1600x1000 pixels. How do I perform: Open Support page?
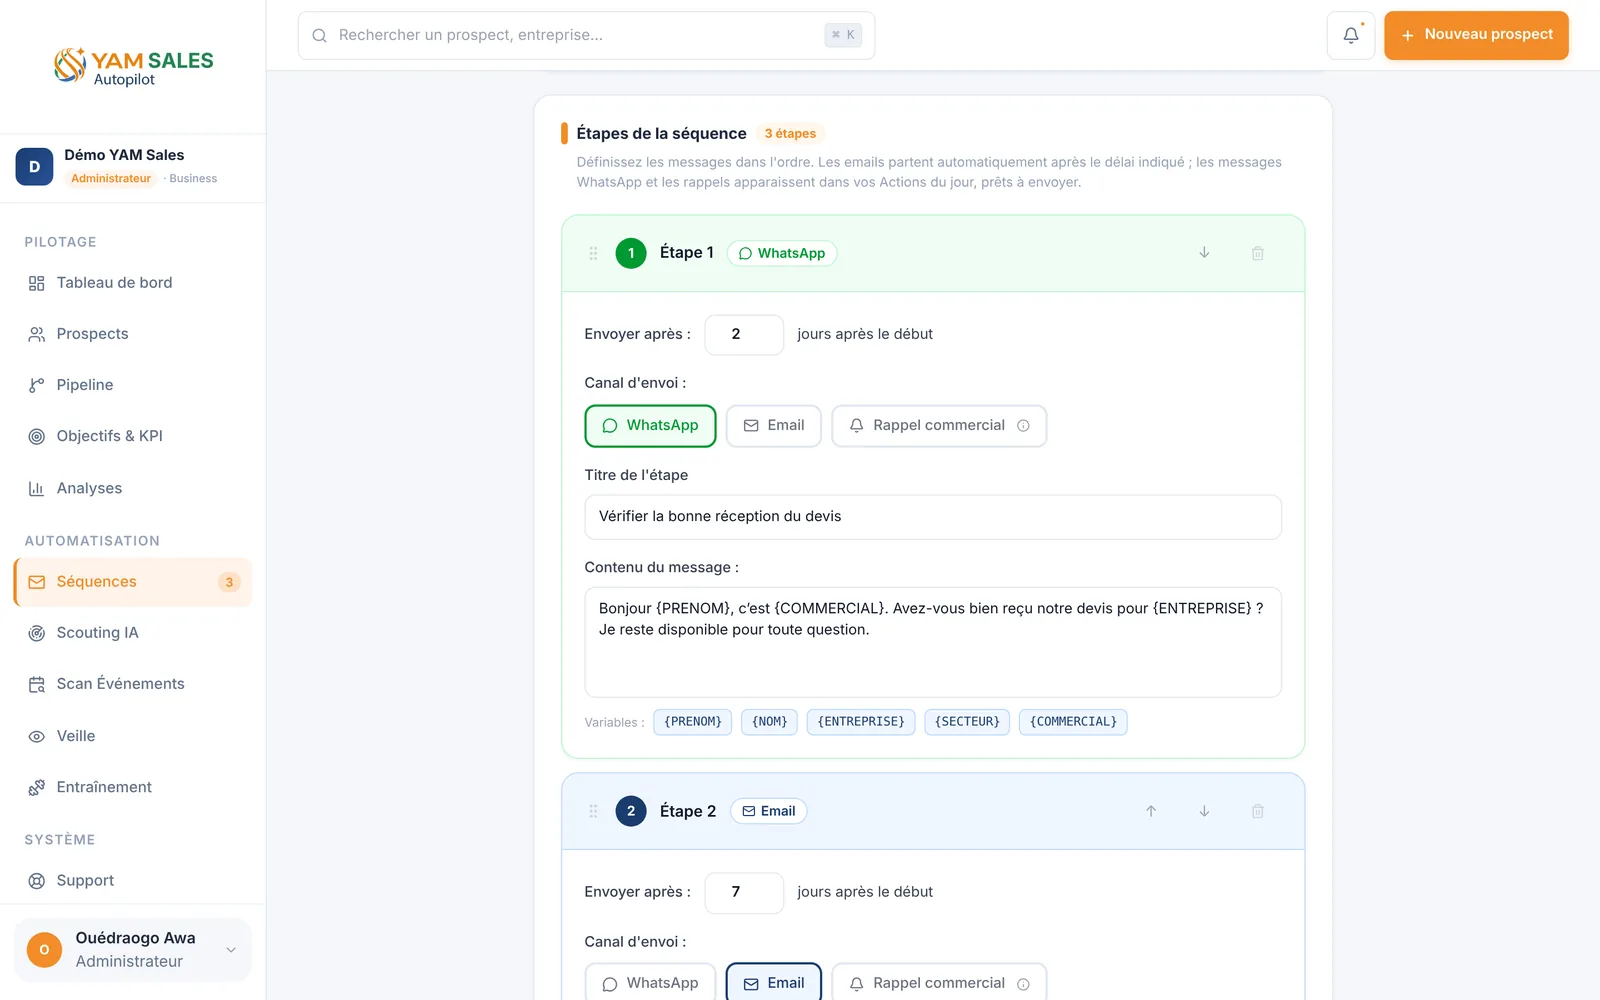pos(133,881)
